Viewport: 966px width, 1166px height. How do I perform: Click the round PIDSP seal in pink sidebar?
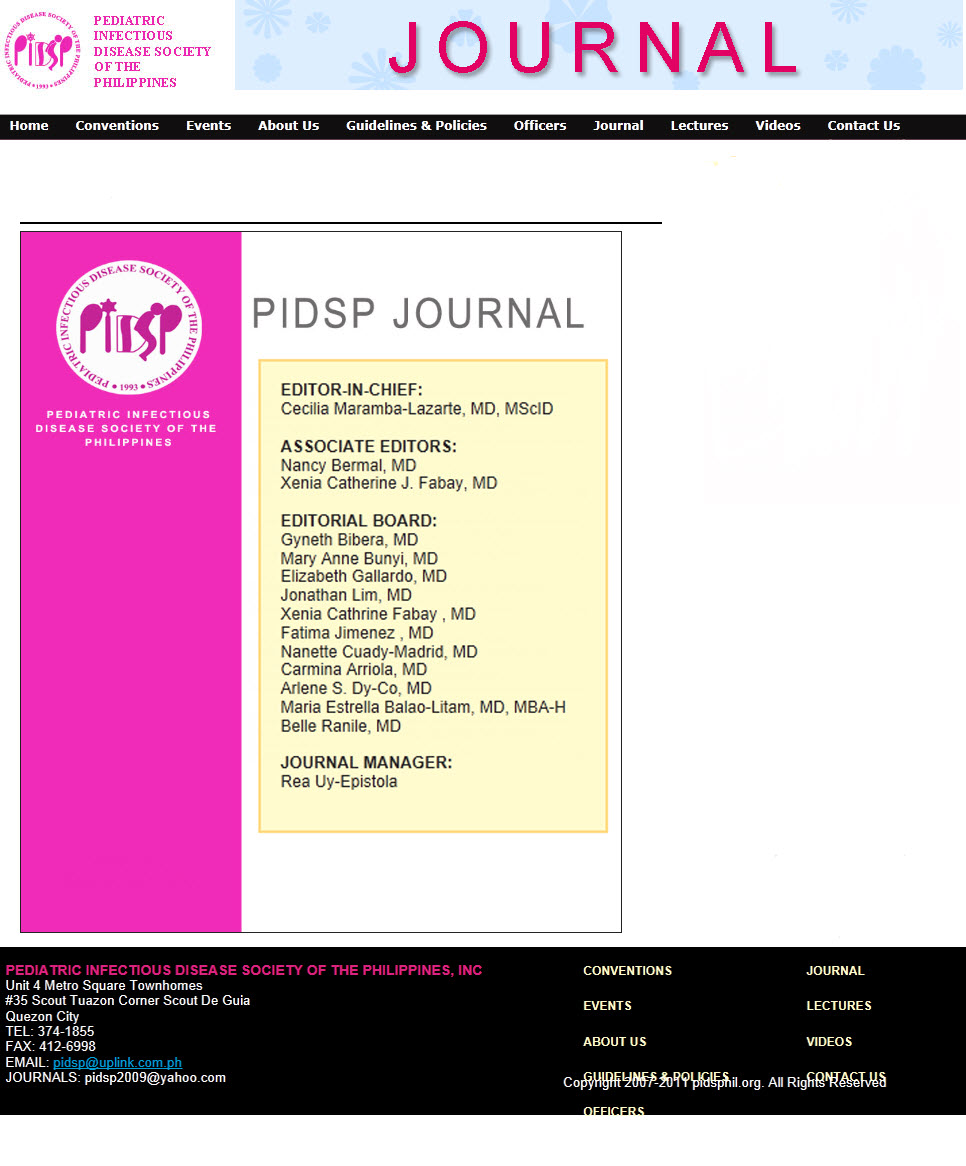129,327
